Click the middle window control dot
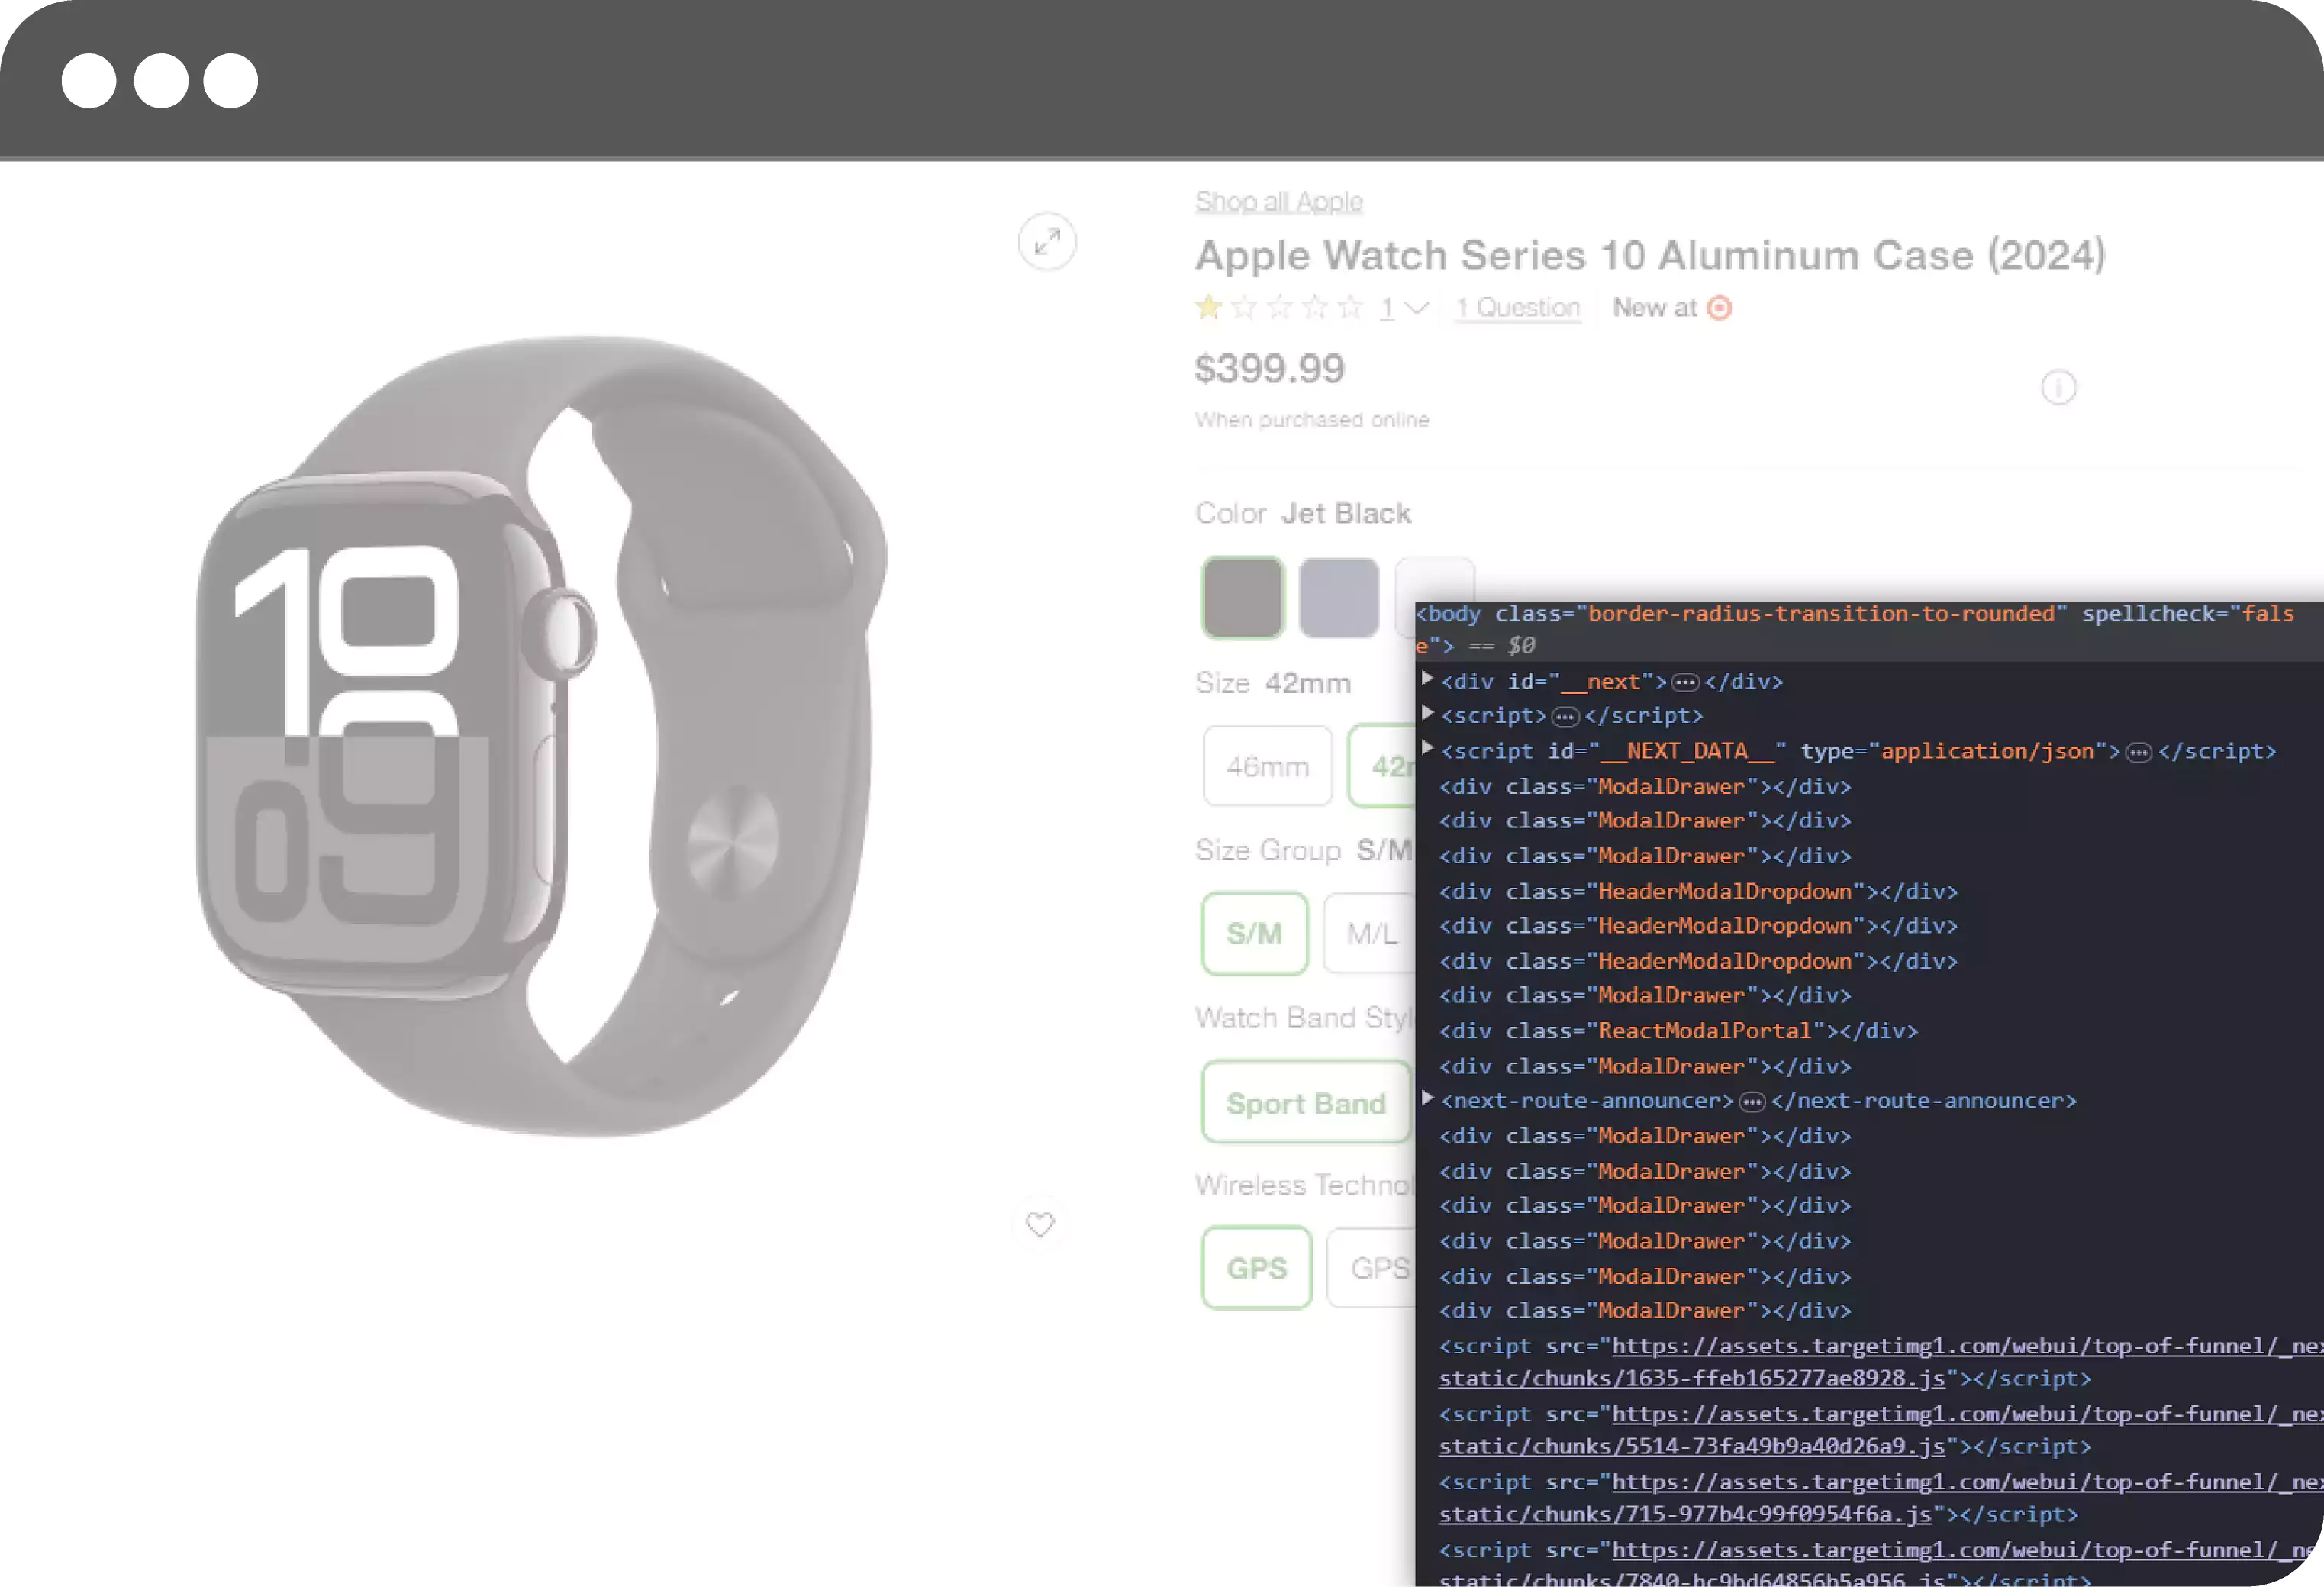This screenshot has height=1587, width=2324. (x=161, y=80)
